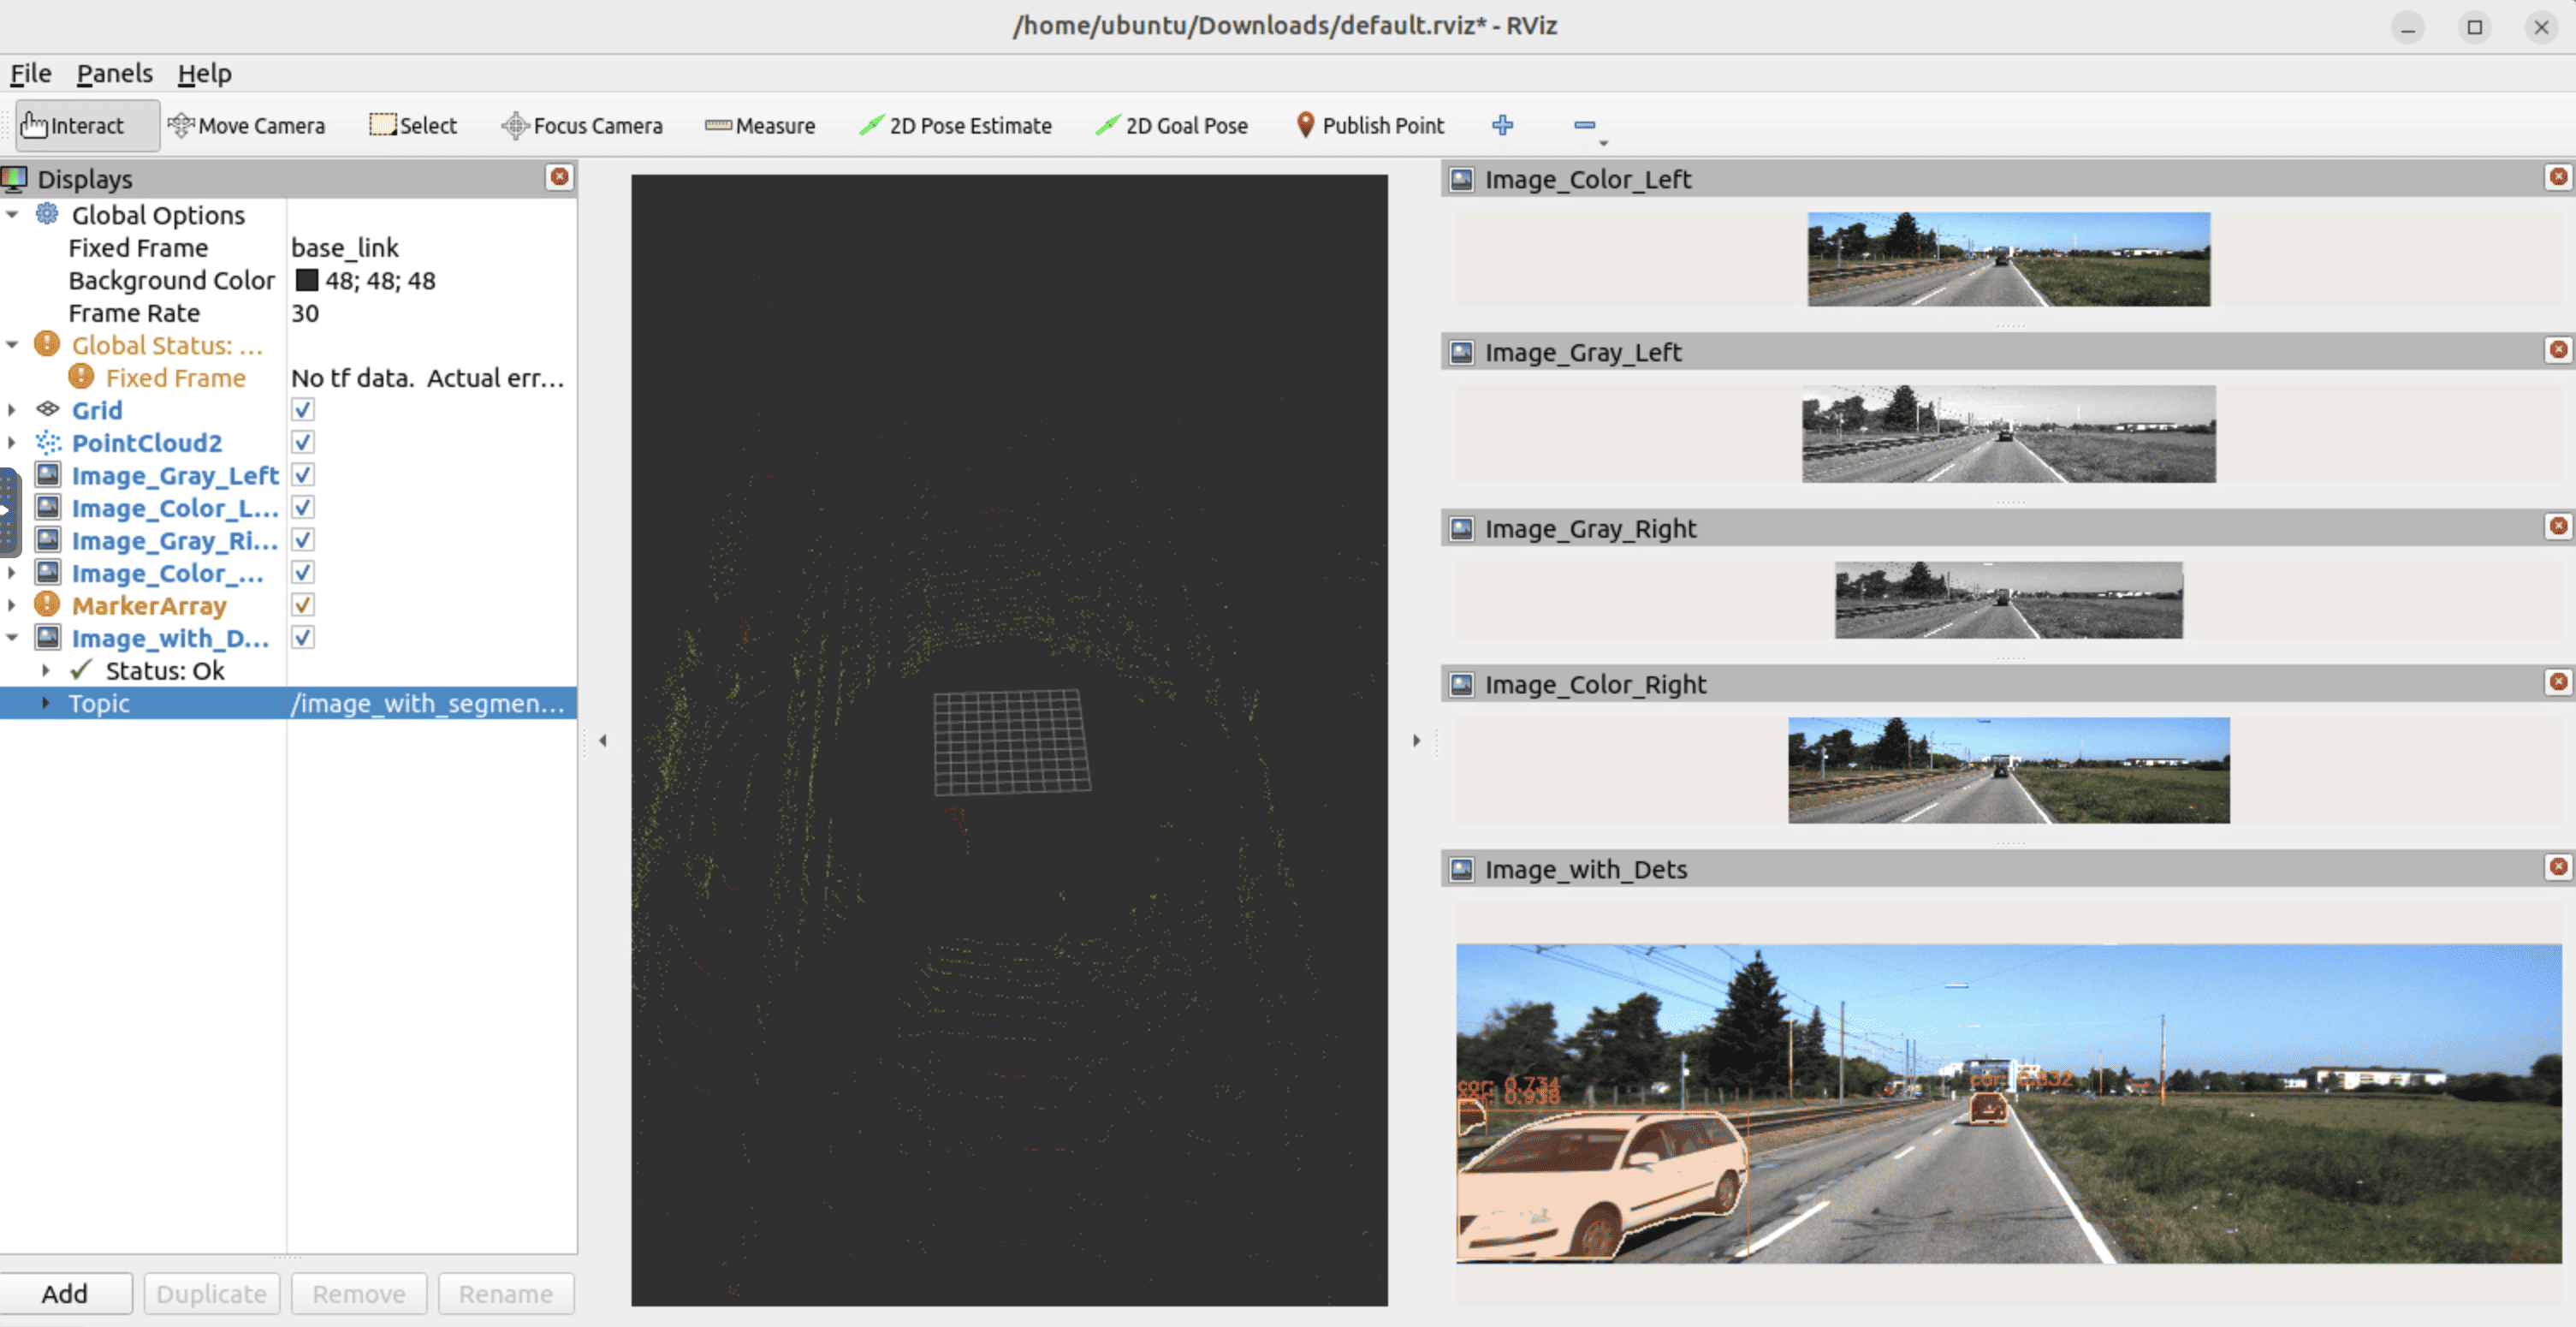
Task: Close the Image_with_Dets panel
Action: pyautogui.click(x=2557, y=867)
